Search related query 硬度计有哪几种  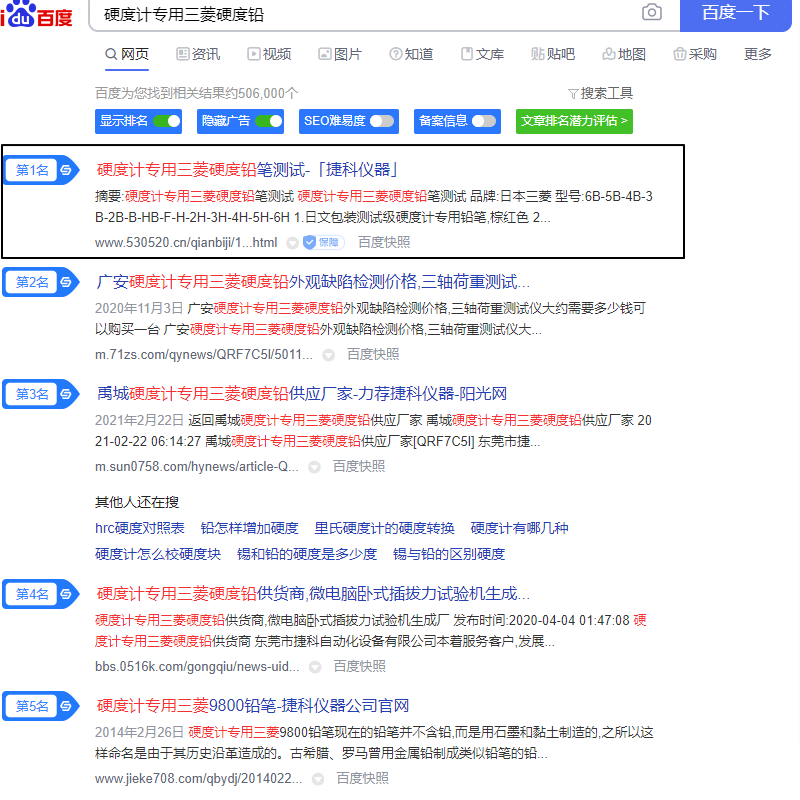pos(519,529)
